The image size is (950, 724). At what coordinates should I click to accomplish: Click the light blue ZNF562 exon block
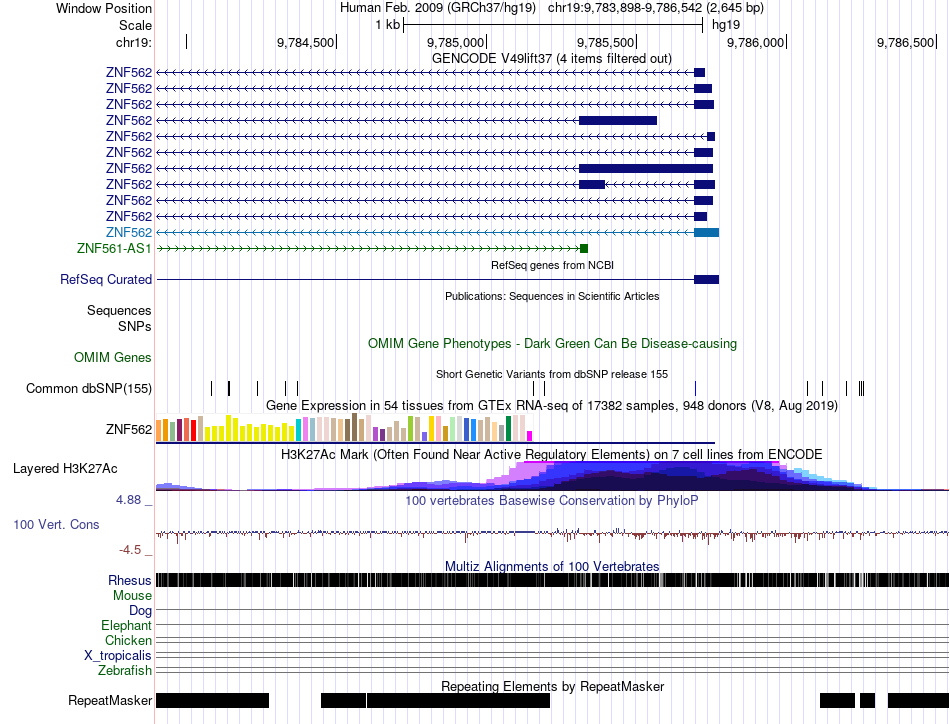706,233
